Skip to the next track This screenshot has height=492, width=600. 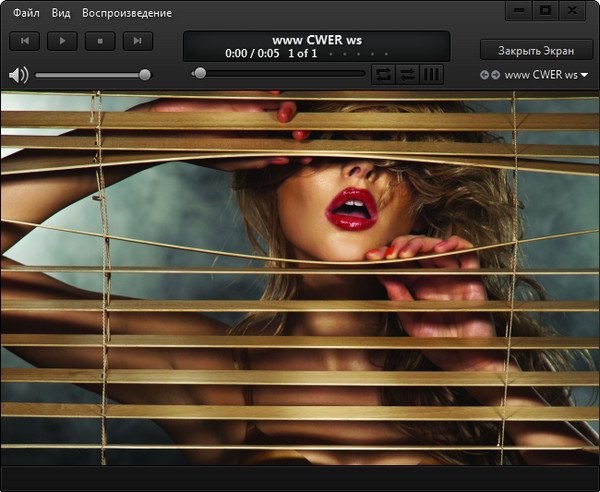click(x=138, y=41)
